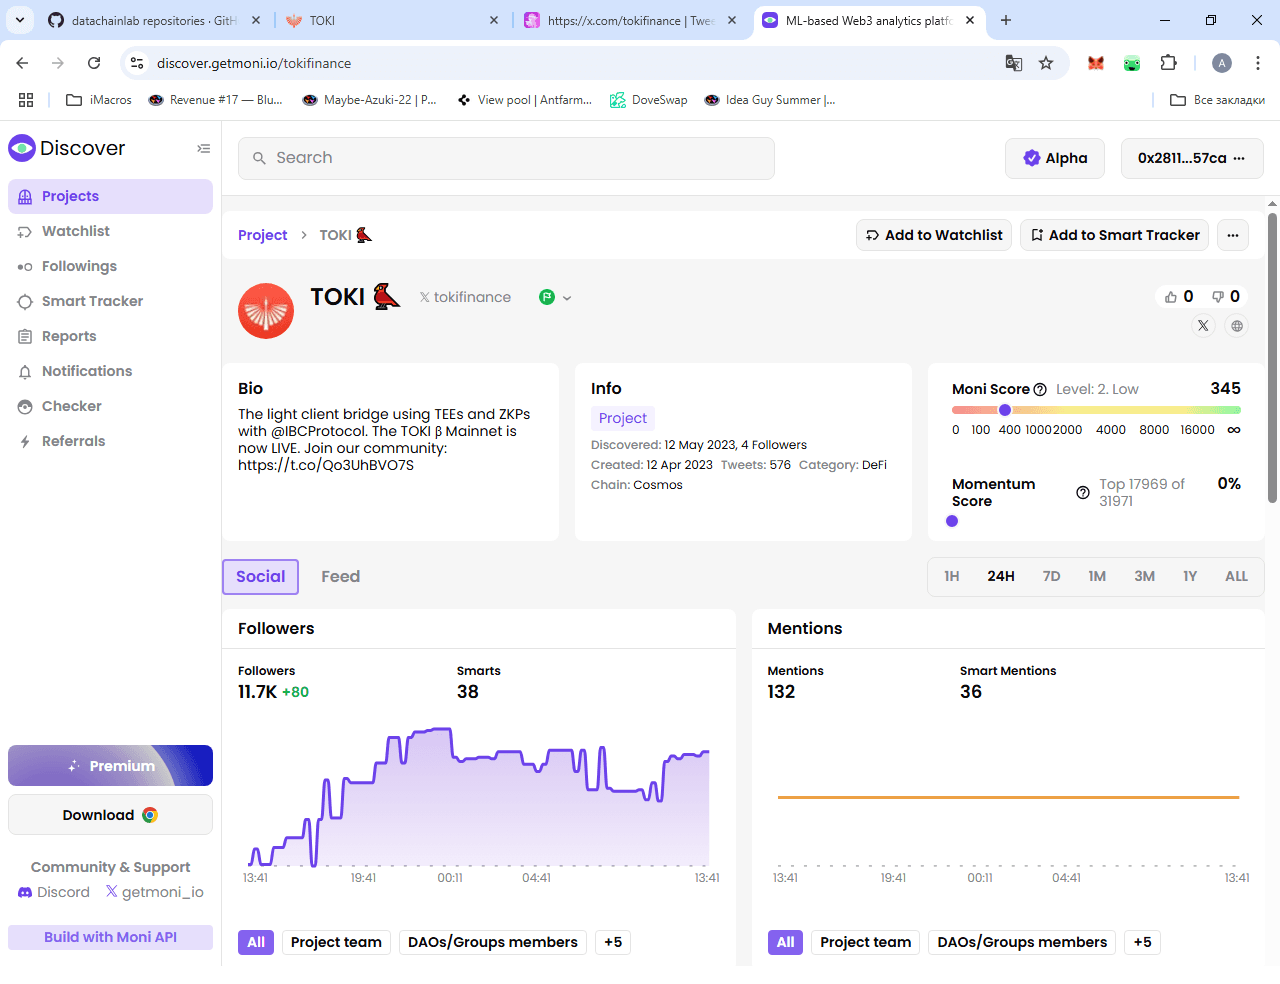The width and height of the screenshot is (1280, 984).
Task: Click the Momentum Score indicator dot
Action: click(x=952, y=521)
